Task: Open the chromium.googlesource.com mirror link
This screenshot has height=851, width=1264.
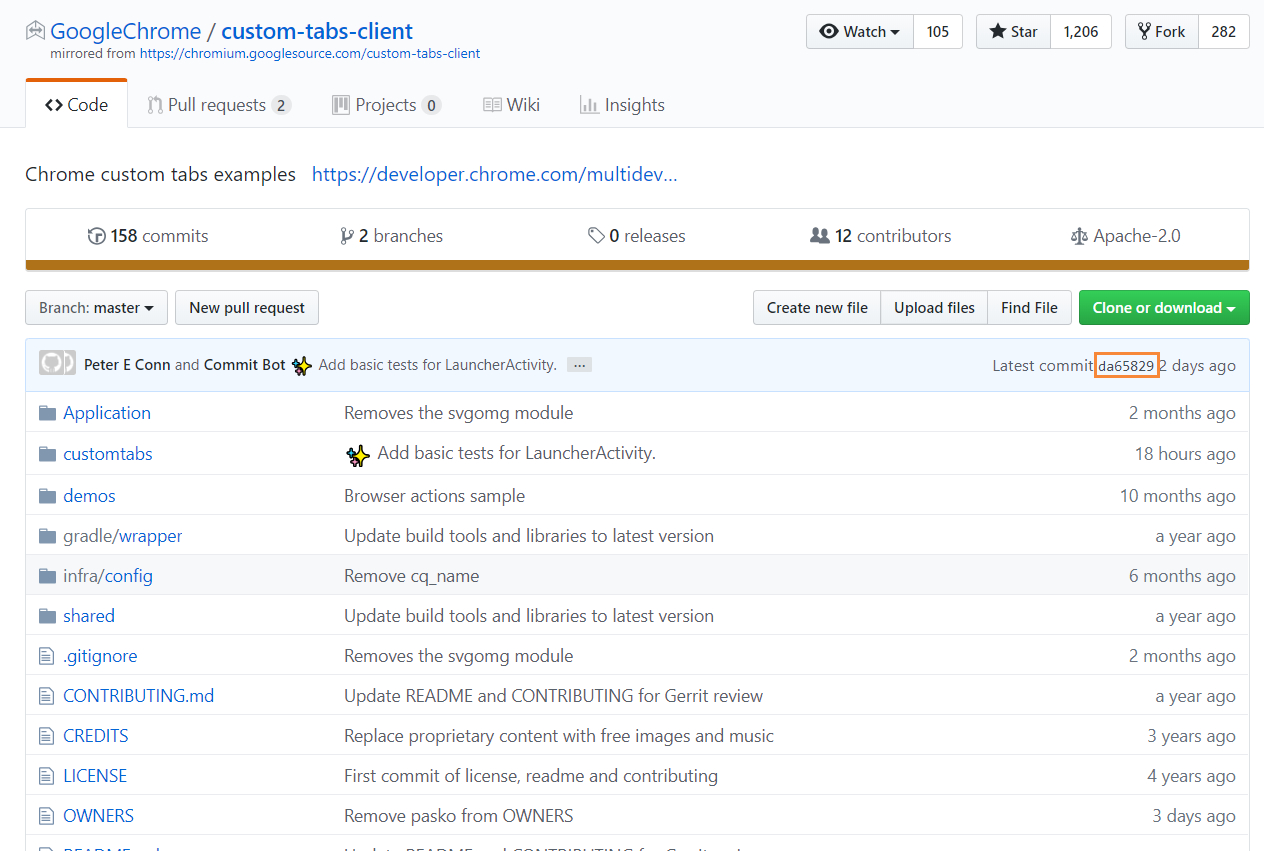Action: (310, 53)
